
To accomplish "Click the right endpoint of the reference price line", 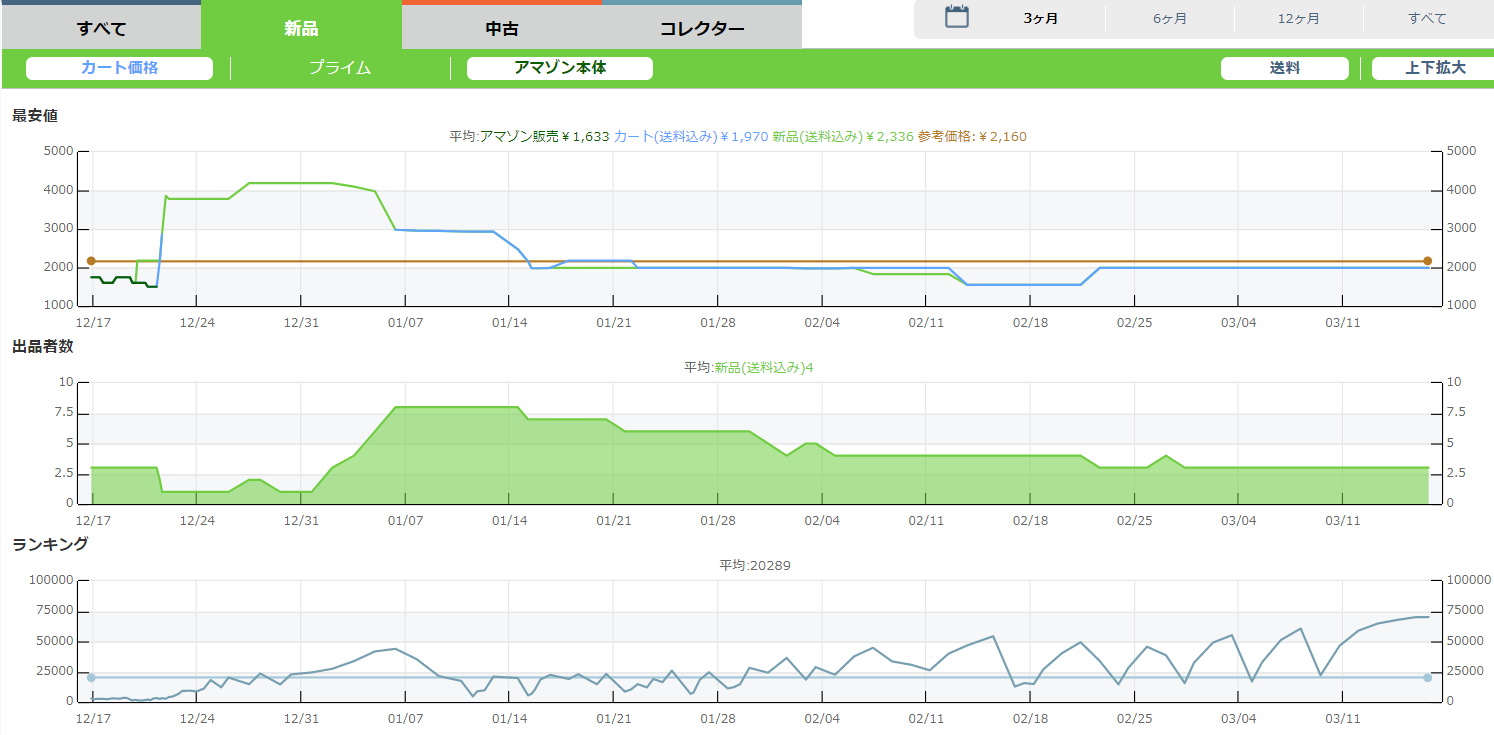I will coord(1427,261).
